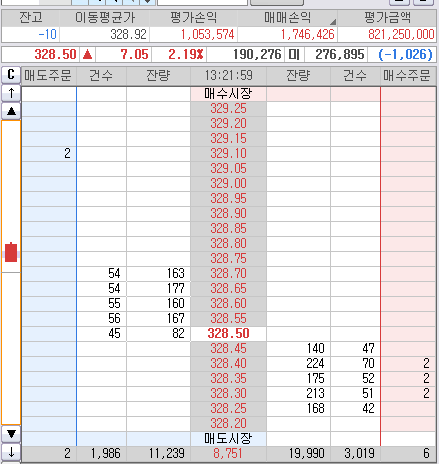Click the 매도시장 market sell cell
Image resolution: width=439 pixels, height=464 pixels.
[x=228, y=439]
